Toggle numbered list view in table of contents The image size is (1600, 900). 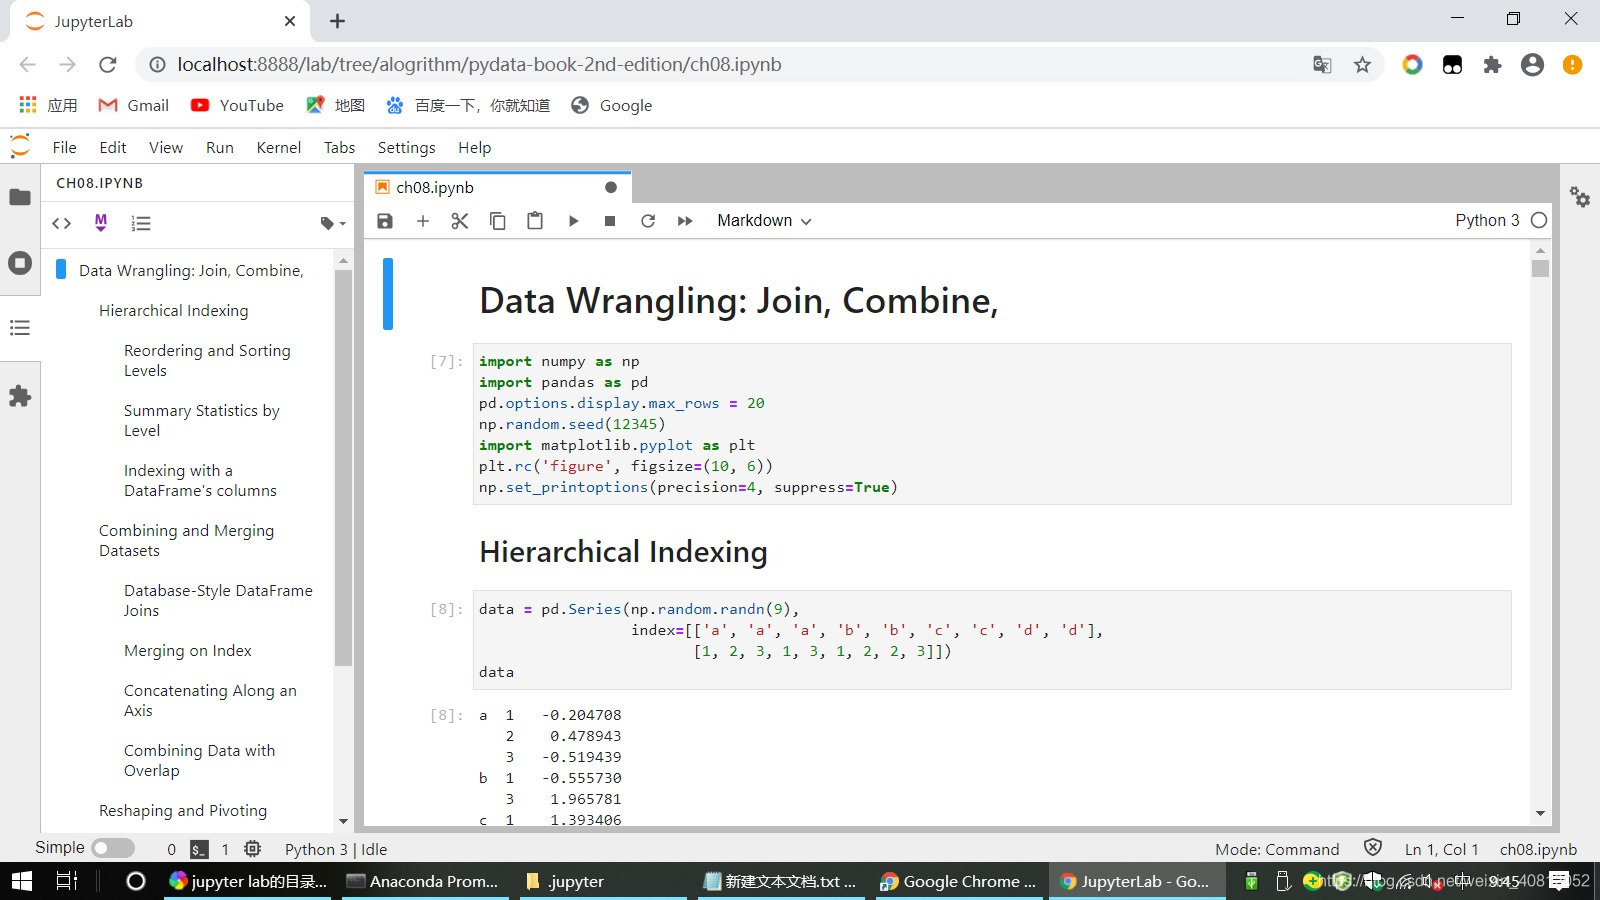[141, 224]
